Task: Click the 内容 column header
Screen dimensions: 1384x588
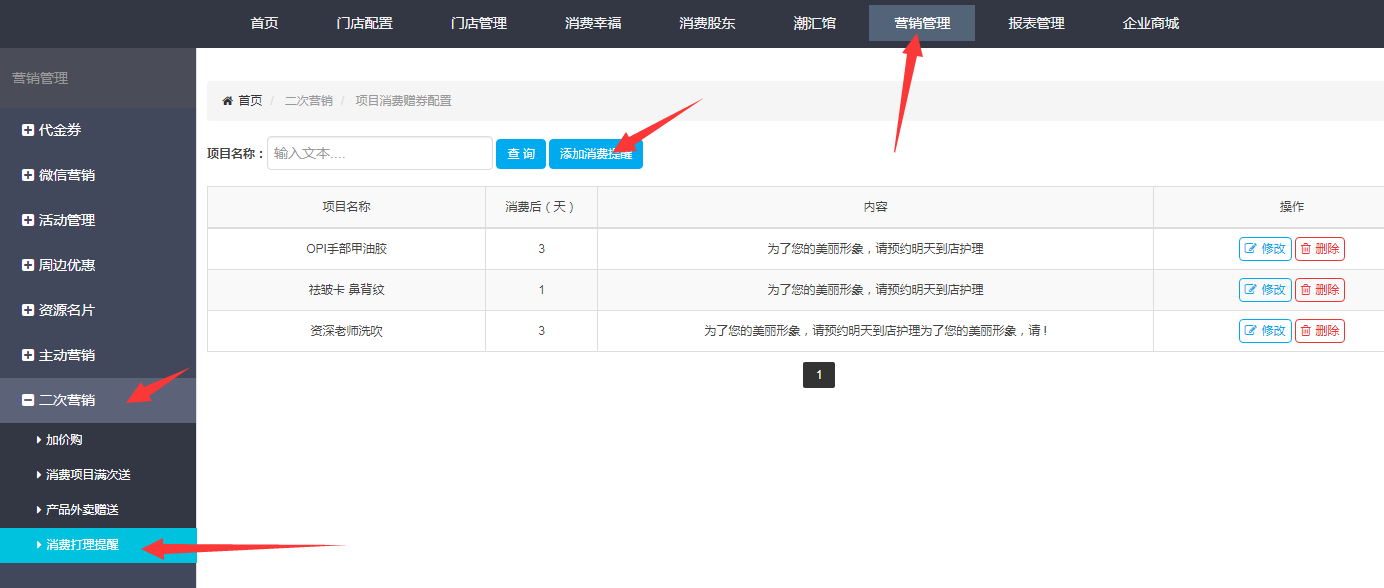Action: (875, 207)
